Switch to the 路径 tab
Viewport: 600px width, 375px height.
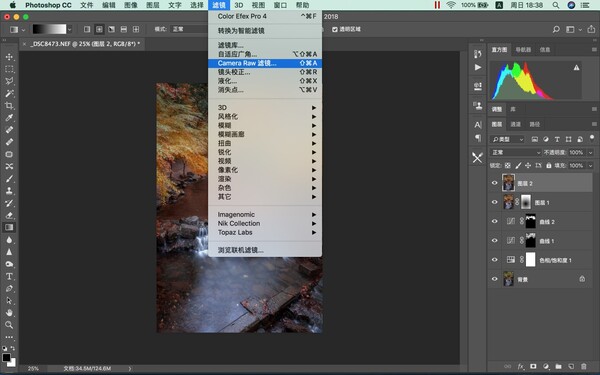click(x=535, y=124)
